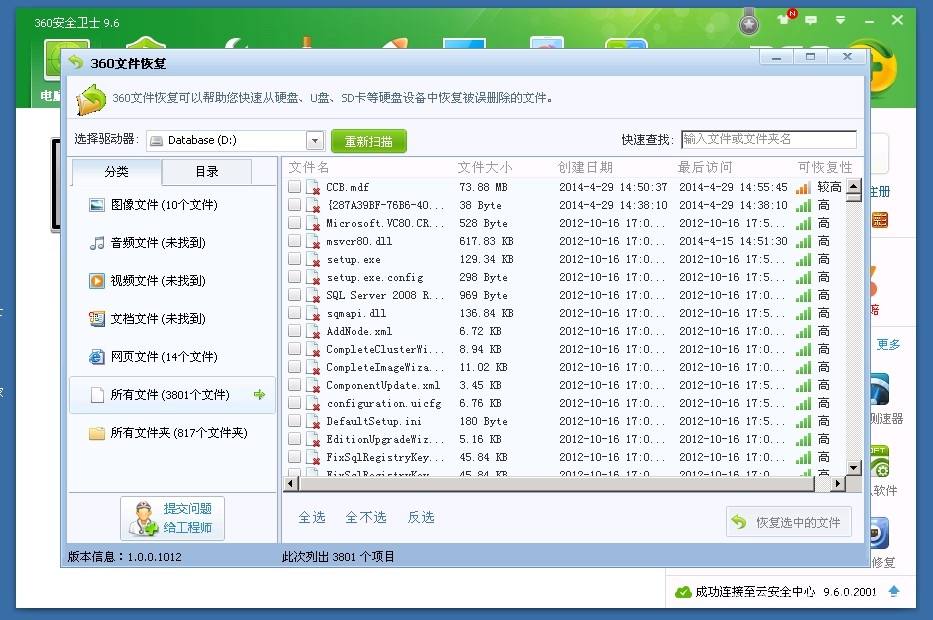This screenshot has height=620, width=933.
Task: Check the box next to setup.exe
Action: click(x=295, y=259)
